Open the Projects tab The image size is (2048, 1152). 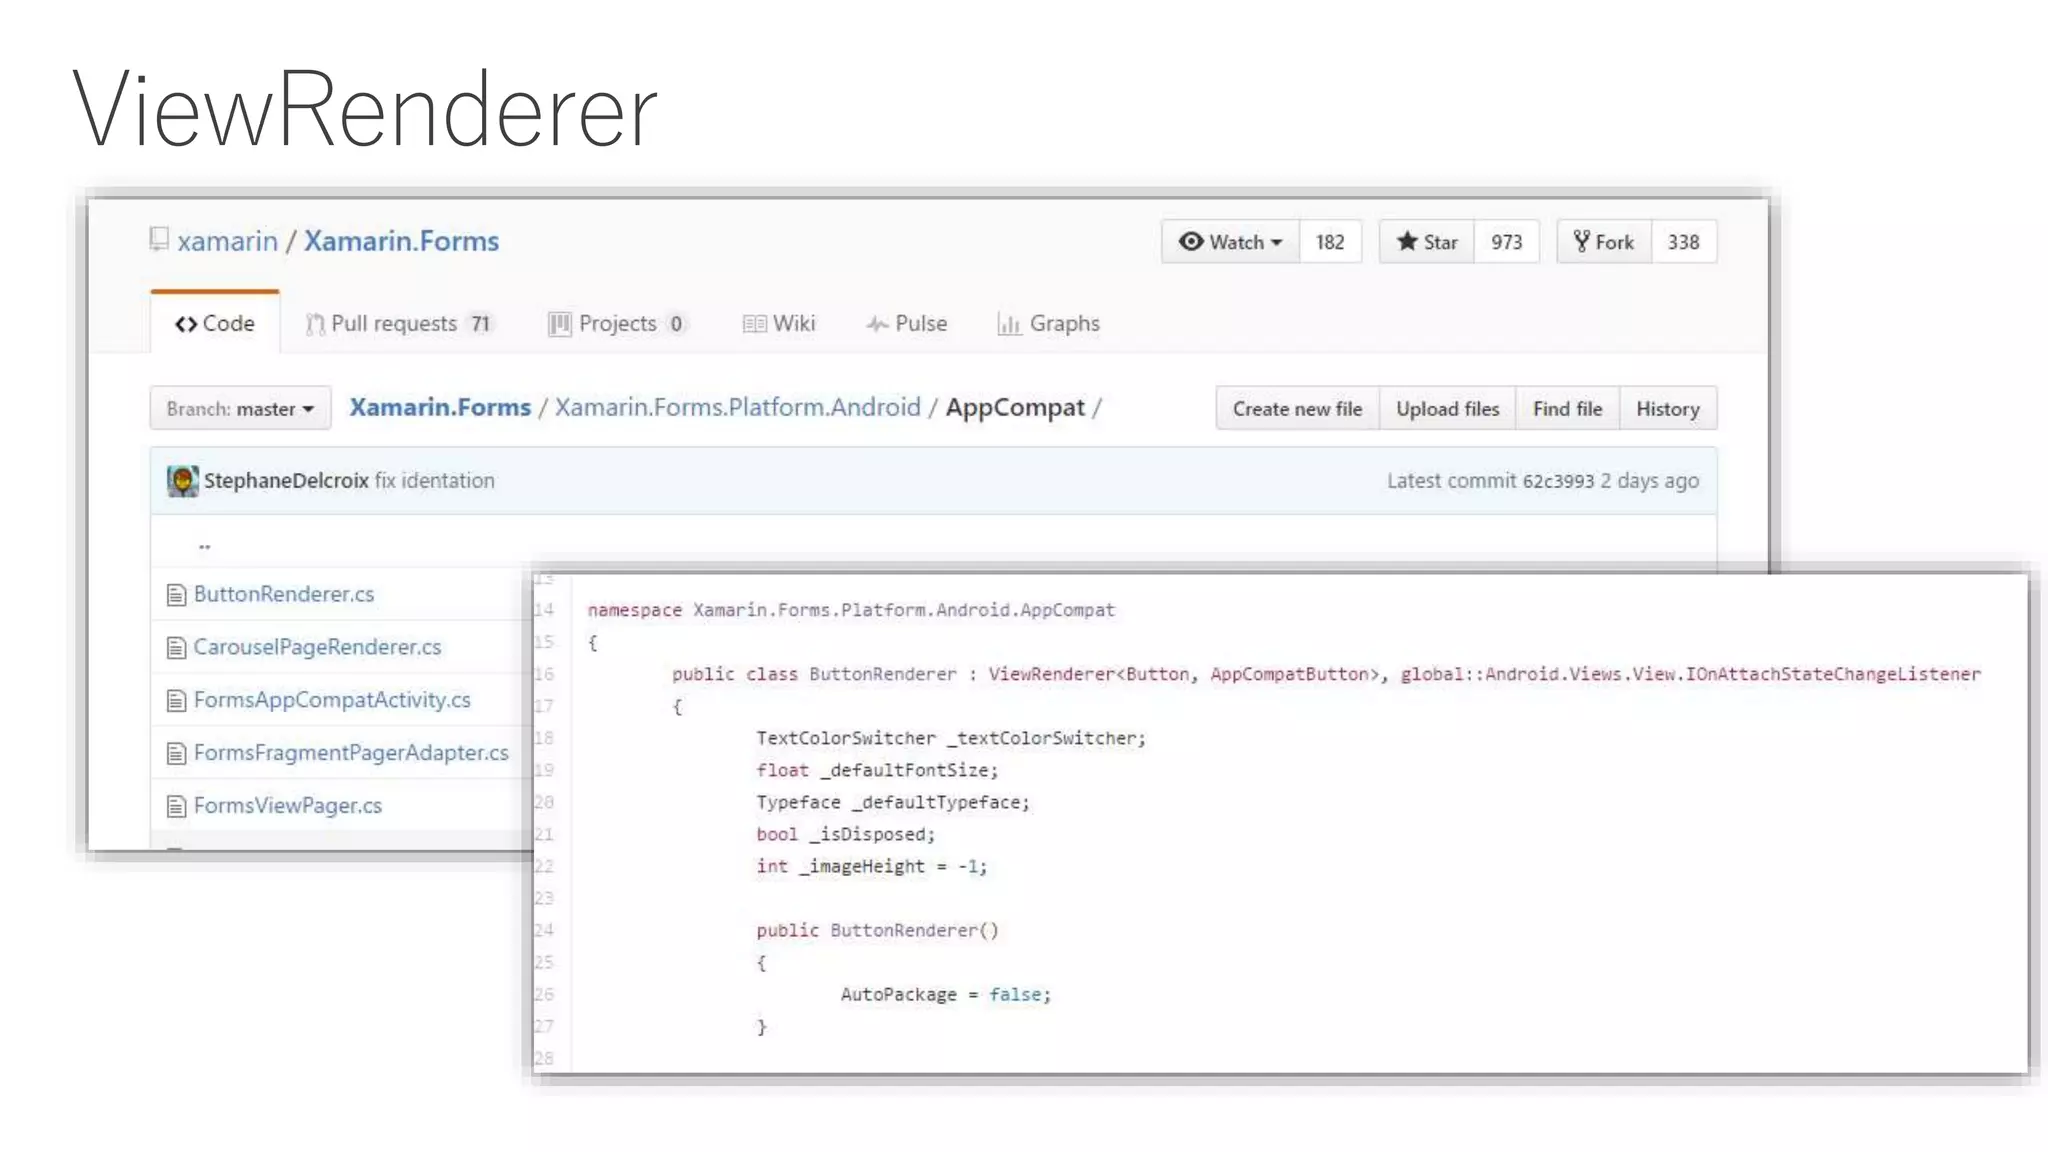616,324
